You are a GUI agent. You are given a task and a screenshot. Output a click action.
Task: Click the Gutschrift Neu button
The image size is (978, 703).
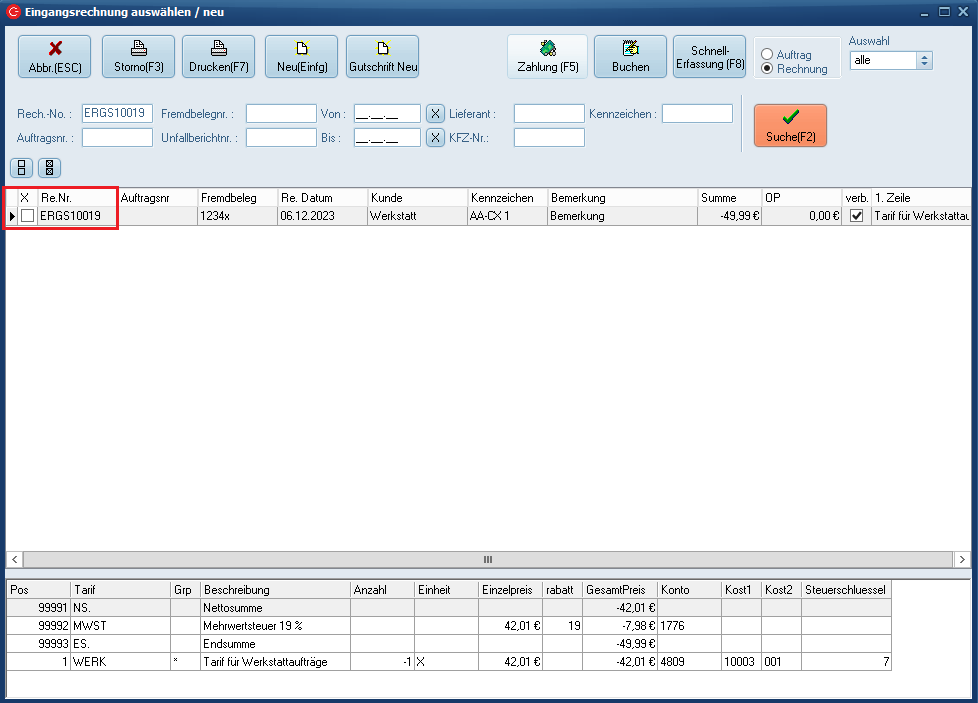coord(382,57)
